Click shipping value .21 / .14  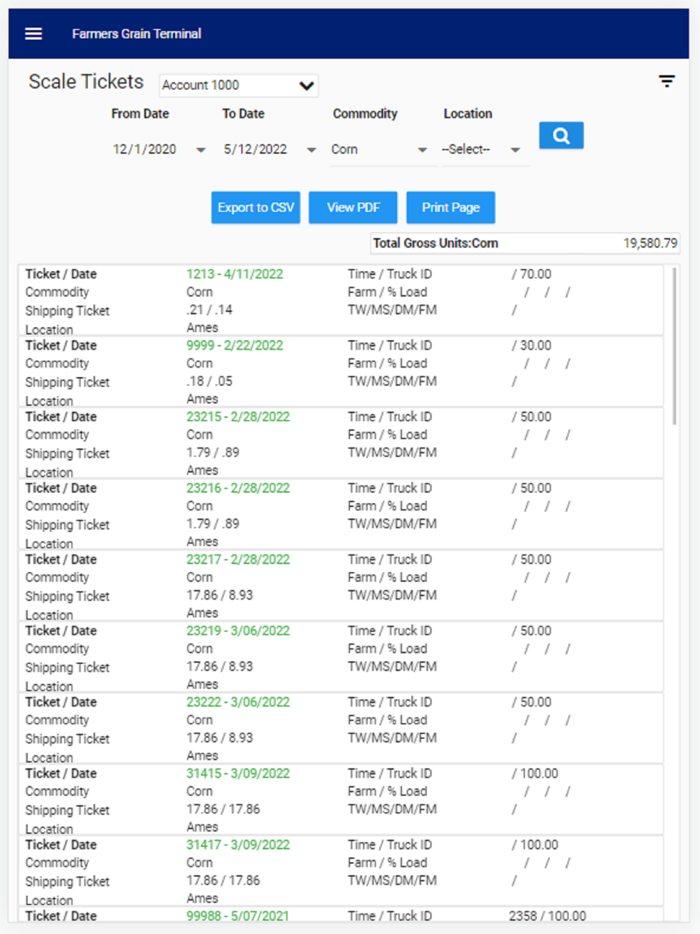(x=209, y=310)
